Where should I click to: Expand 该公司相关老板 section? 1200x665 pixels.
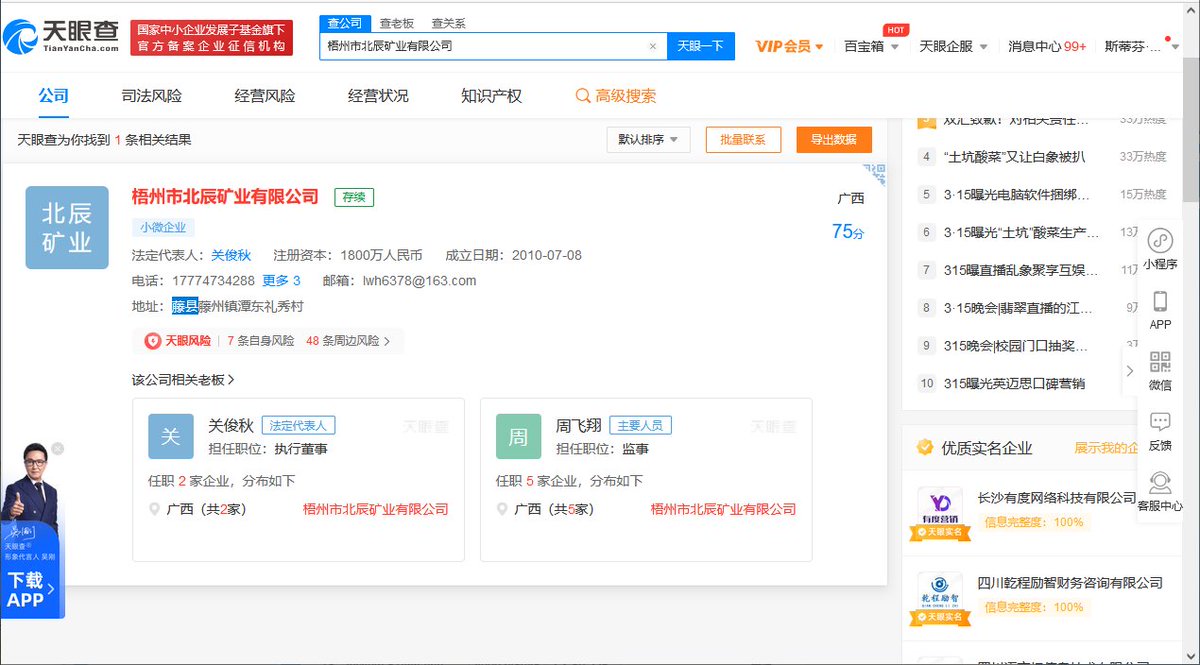pyautogui.click(x=183, y=380)
